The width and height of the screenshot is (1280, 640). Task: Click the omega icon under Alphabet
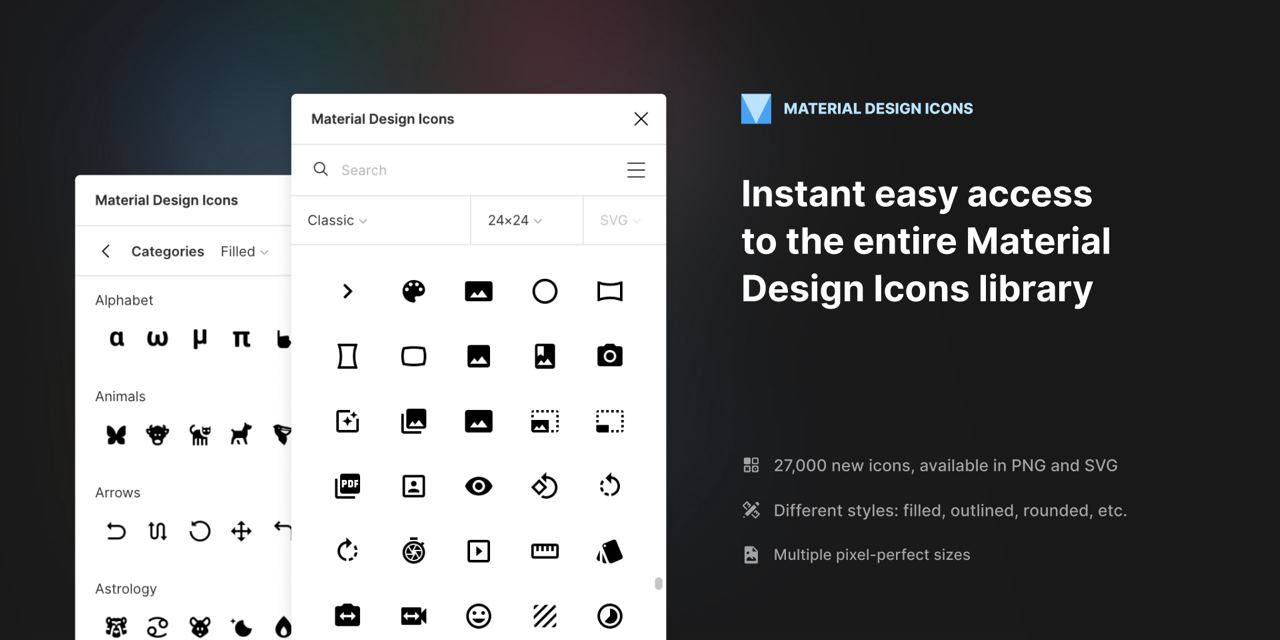pos(158,338)
